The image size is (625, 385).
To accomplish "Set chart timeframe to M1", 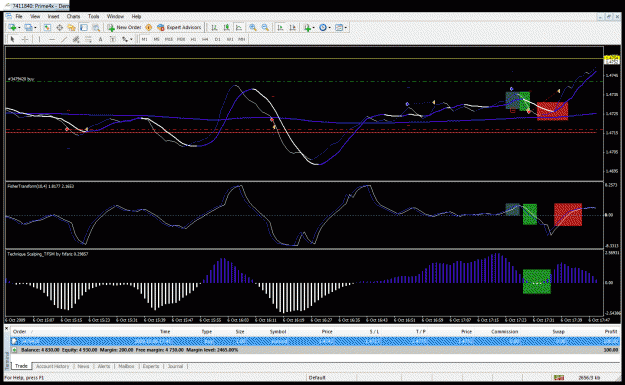I will coord(144,39).
